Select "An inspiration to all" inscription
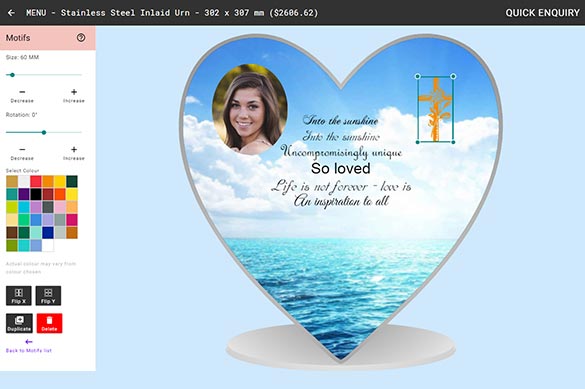This screenshot has height=389, width=585. [341, 201]
